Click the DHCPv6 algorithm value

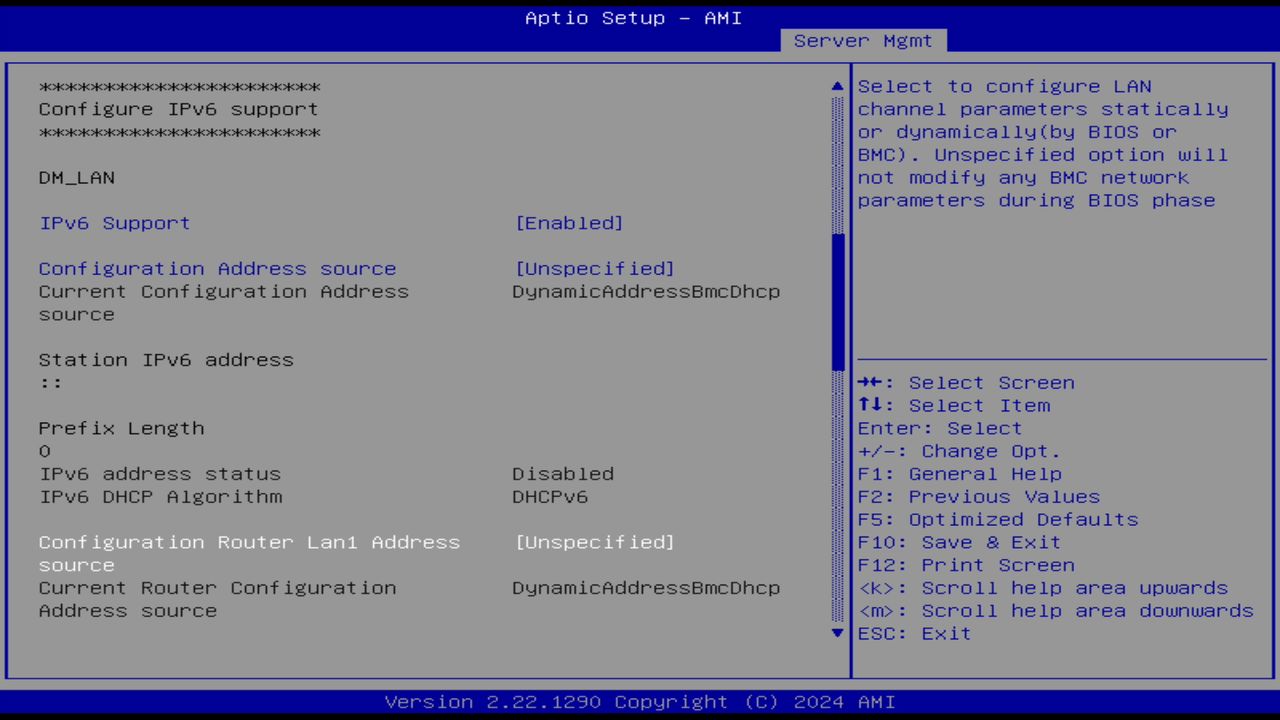point(550,497)
